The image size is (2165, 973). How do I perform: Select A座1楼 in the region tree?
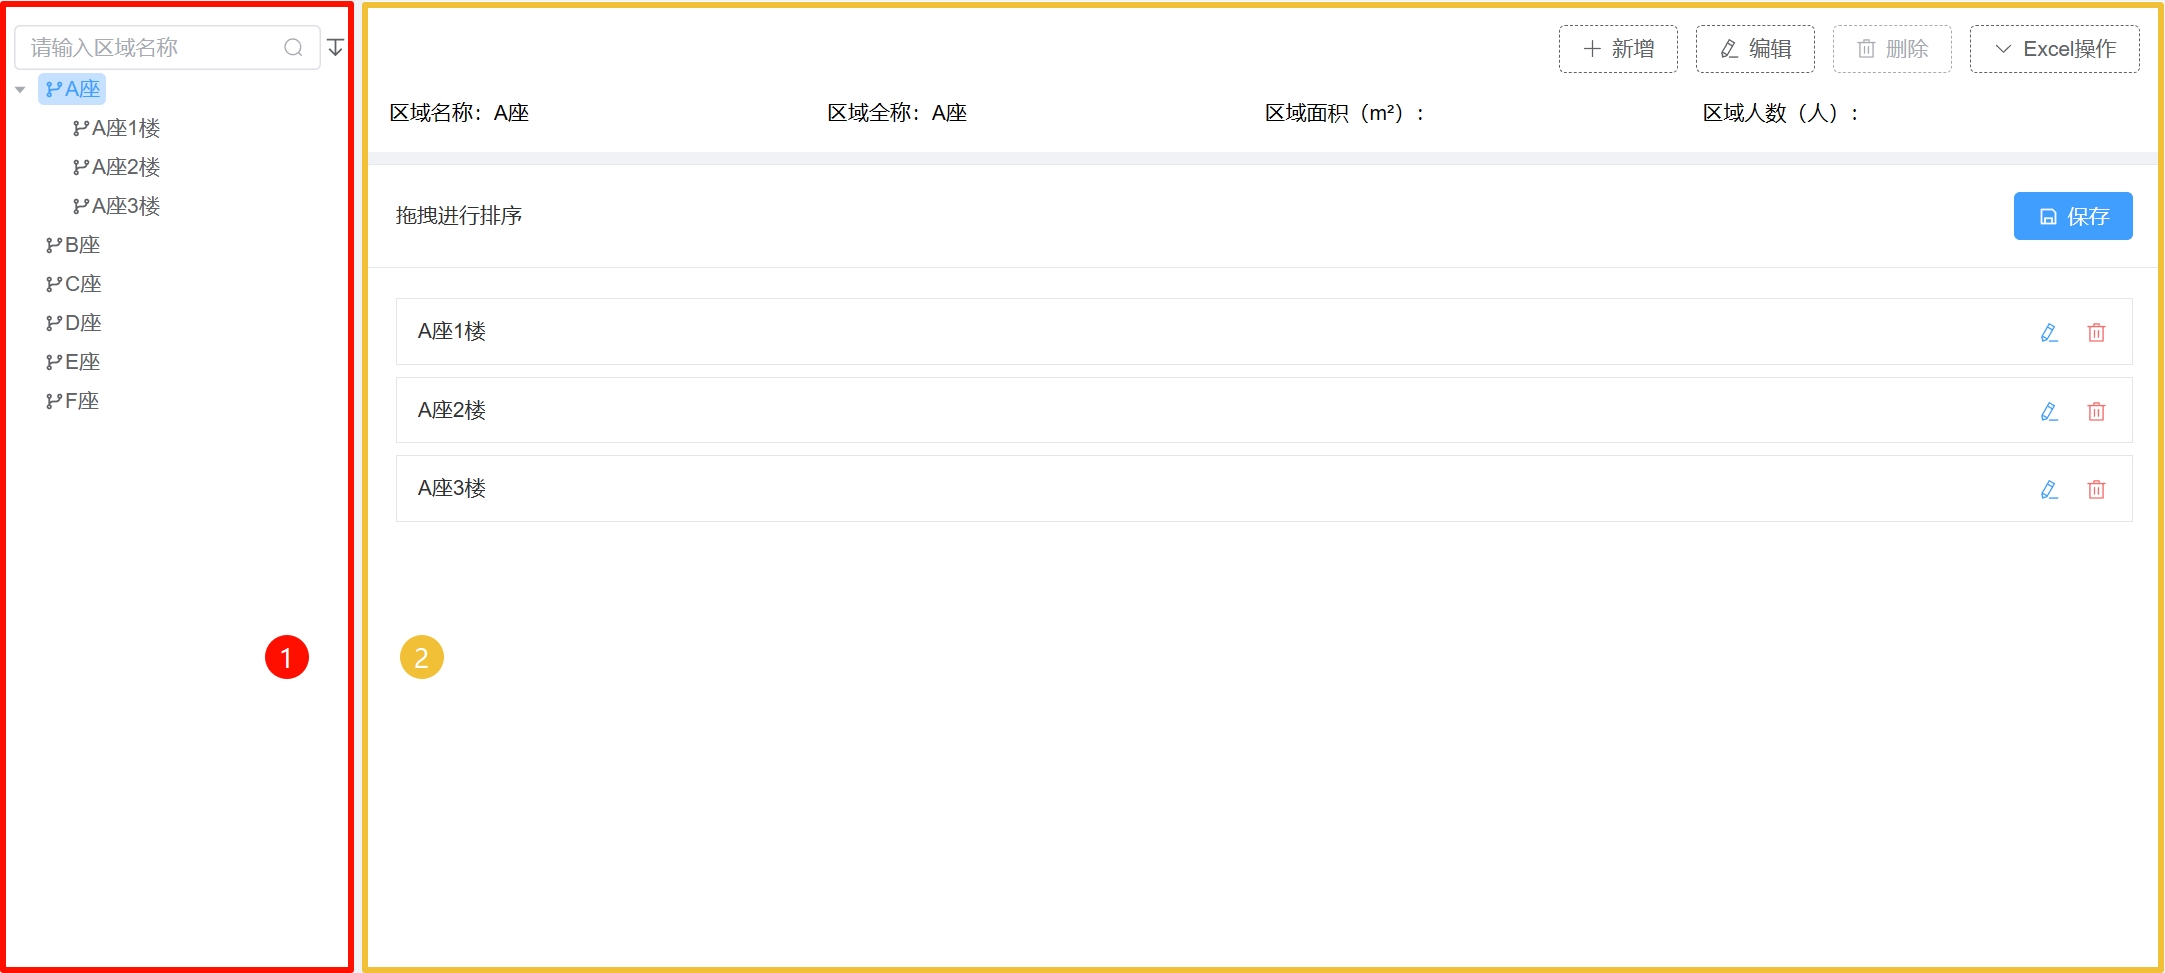click(x=116, y=128)
